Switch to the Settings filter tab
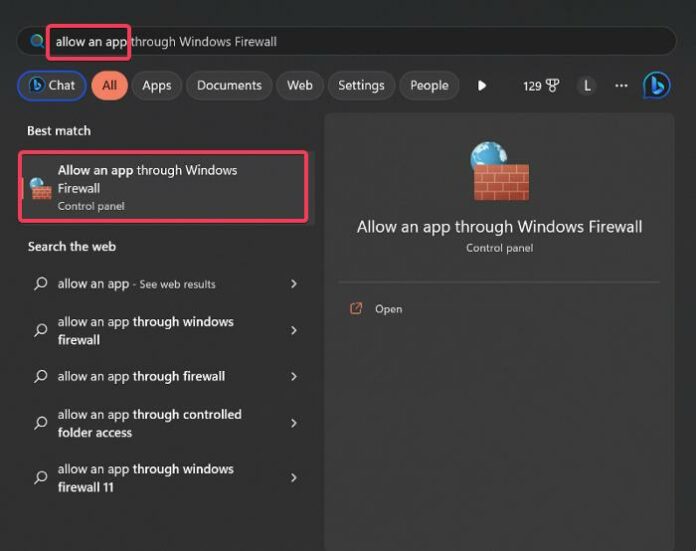 (361, 86)
